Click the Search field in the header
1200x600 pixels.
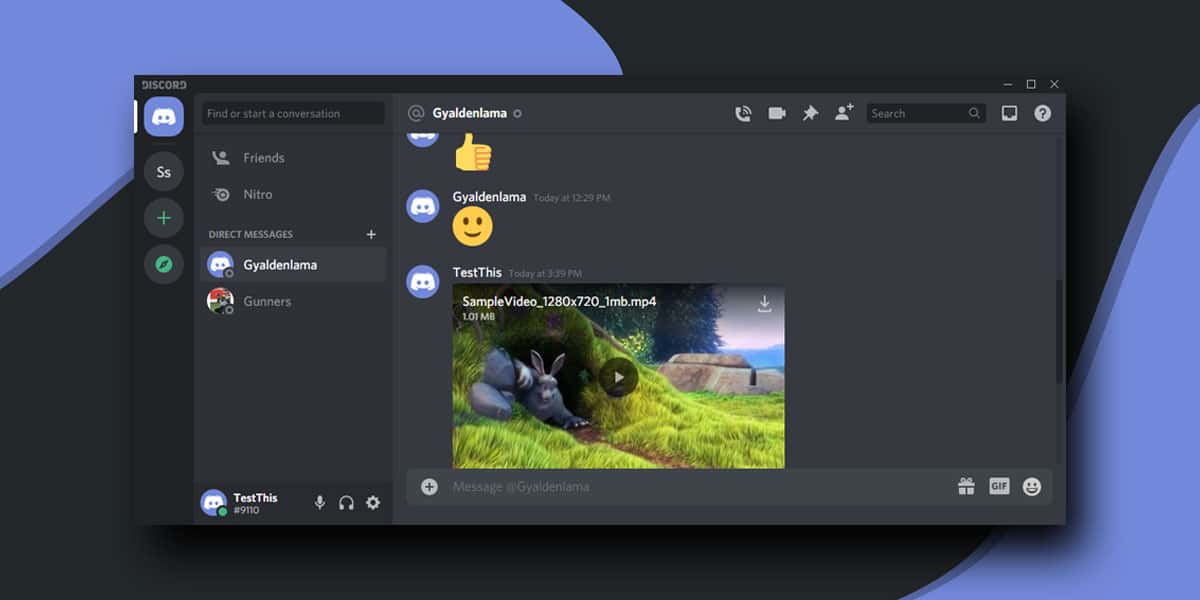[926, 114]
